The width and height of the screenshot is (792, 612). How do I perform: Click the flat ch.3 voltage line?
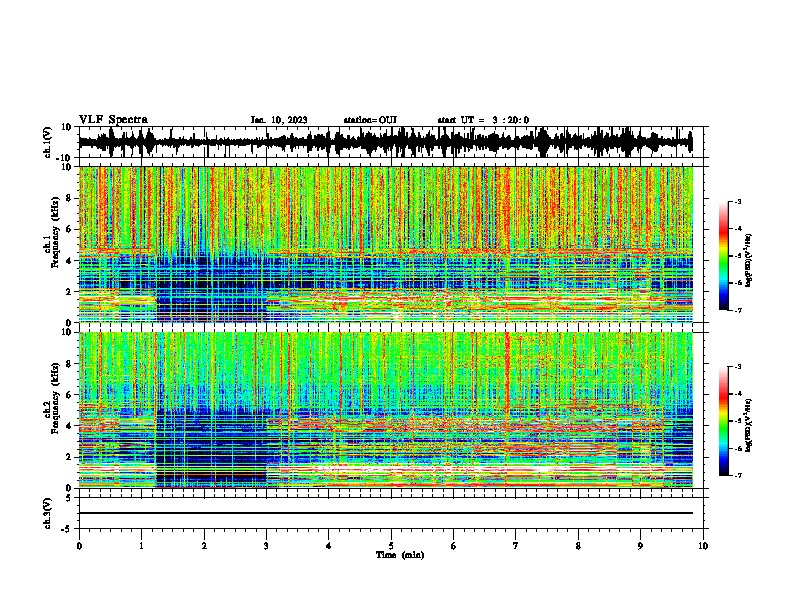click(x=386, y=513)
